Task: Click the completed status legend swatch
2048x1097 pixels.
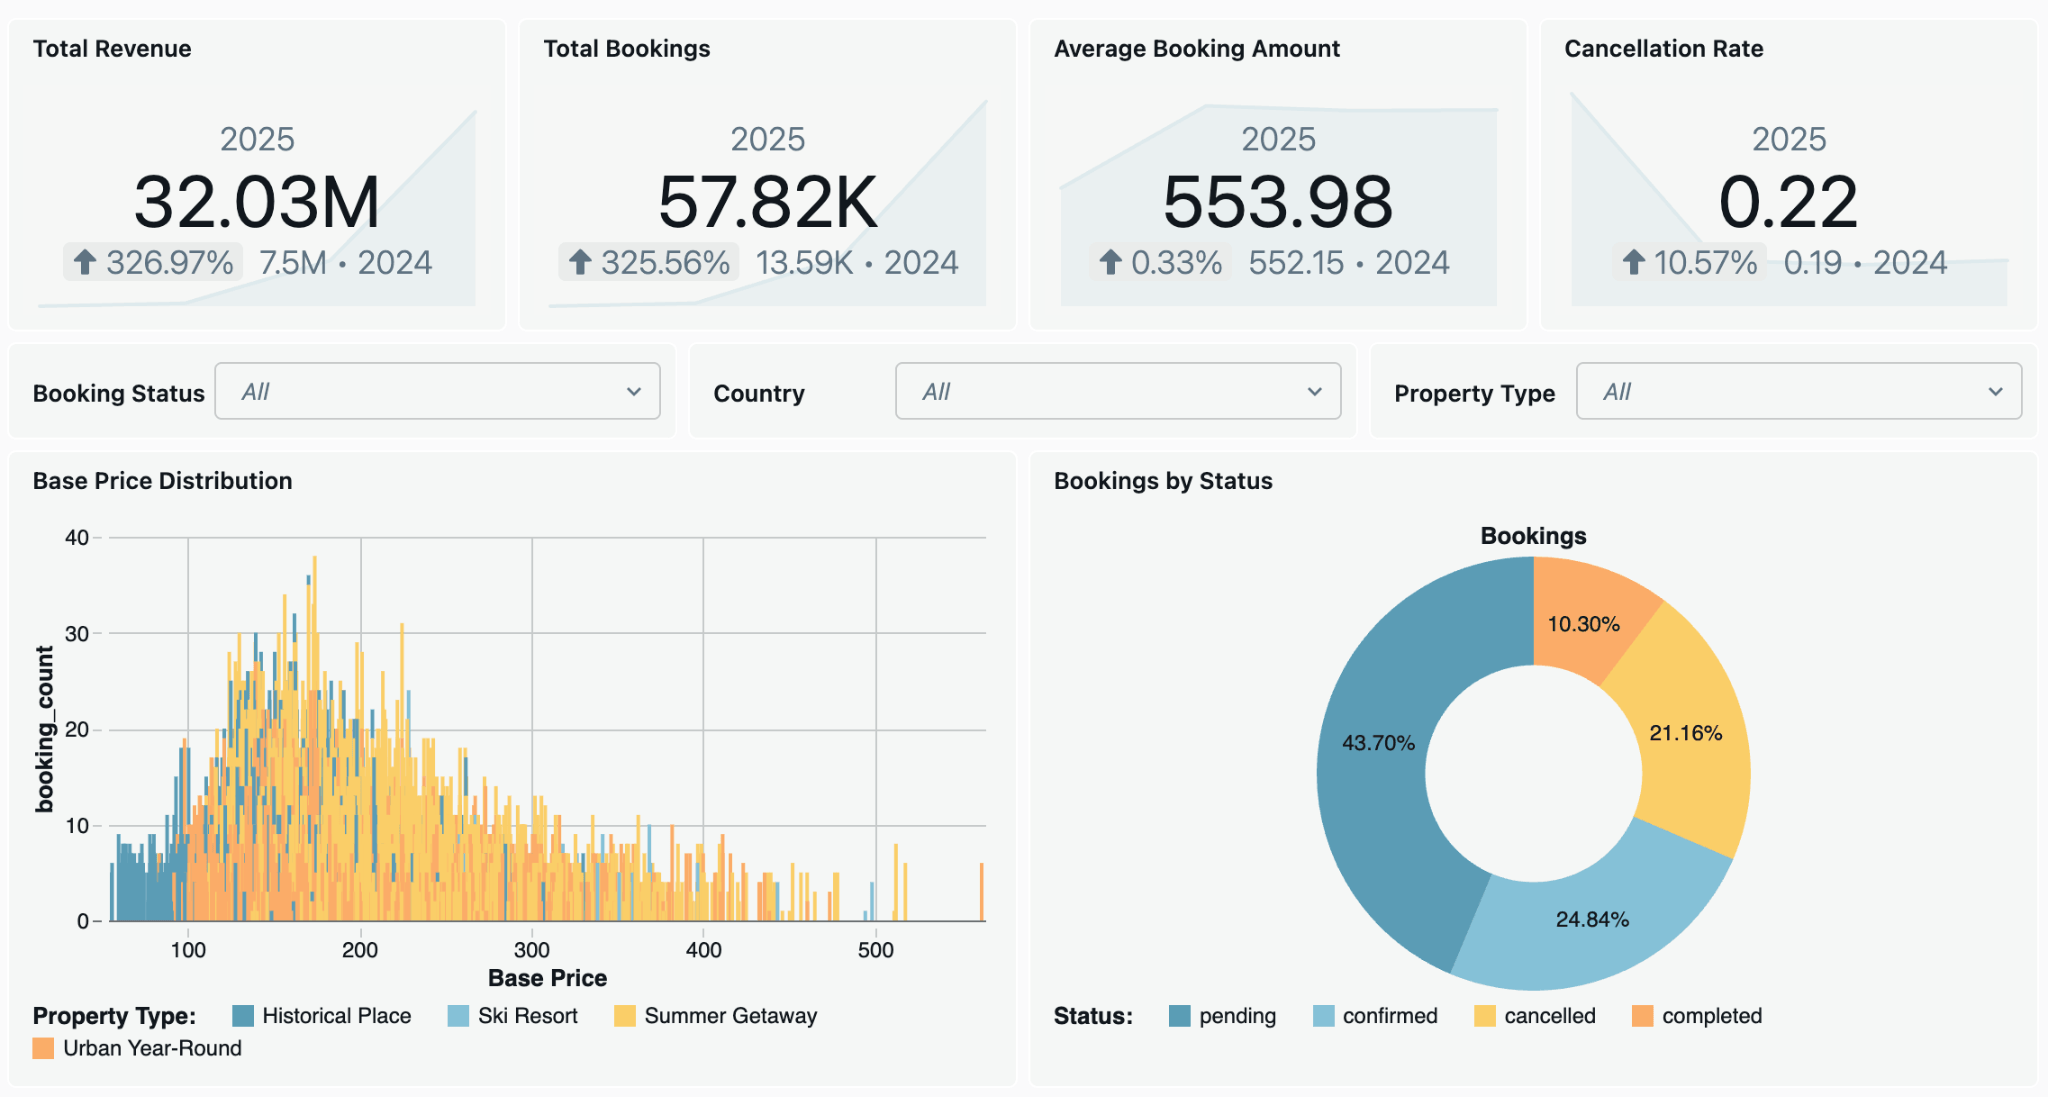Action: point(1643,1016)
